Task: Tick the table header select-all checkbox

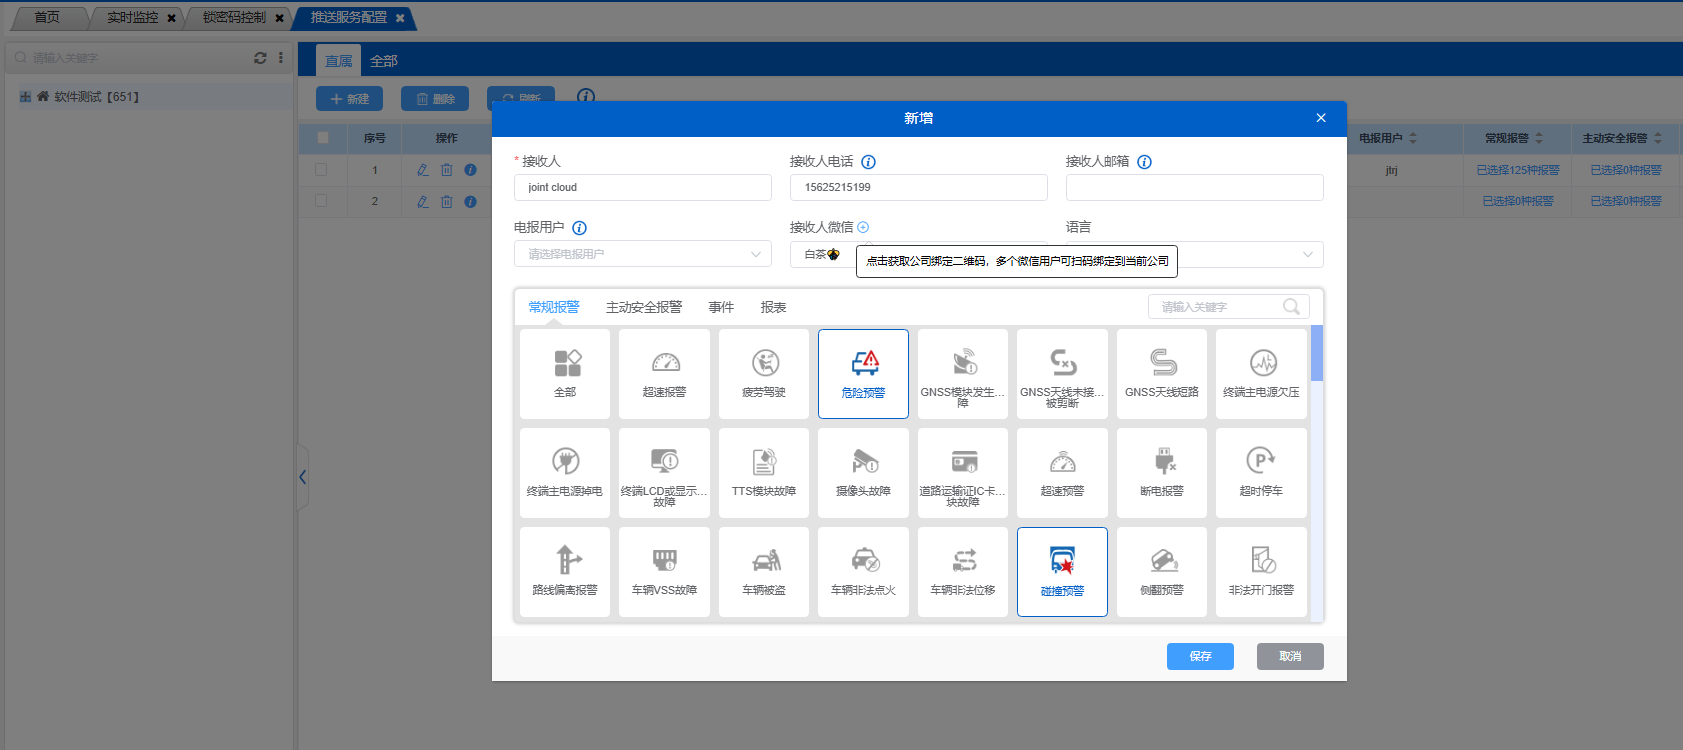Action: (x=323, y=138)
